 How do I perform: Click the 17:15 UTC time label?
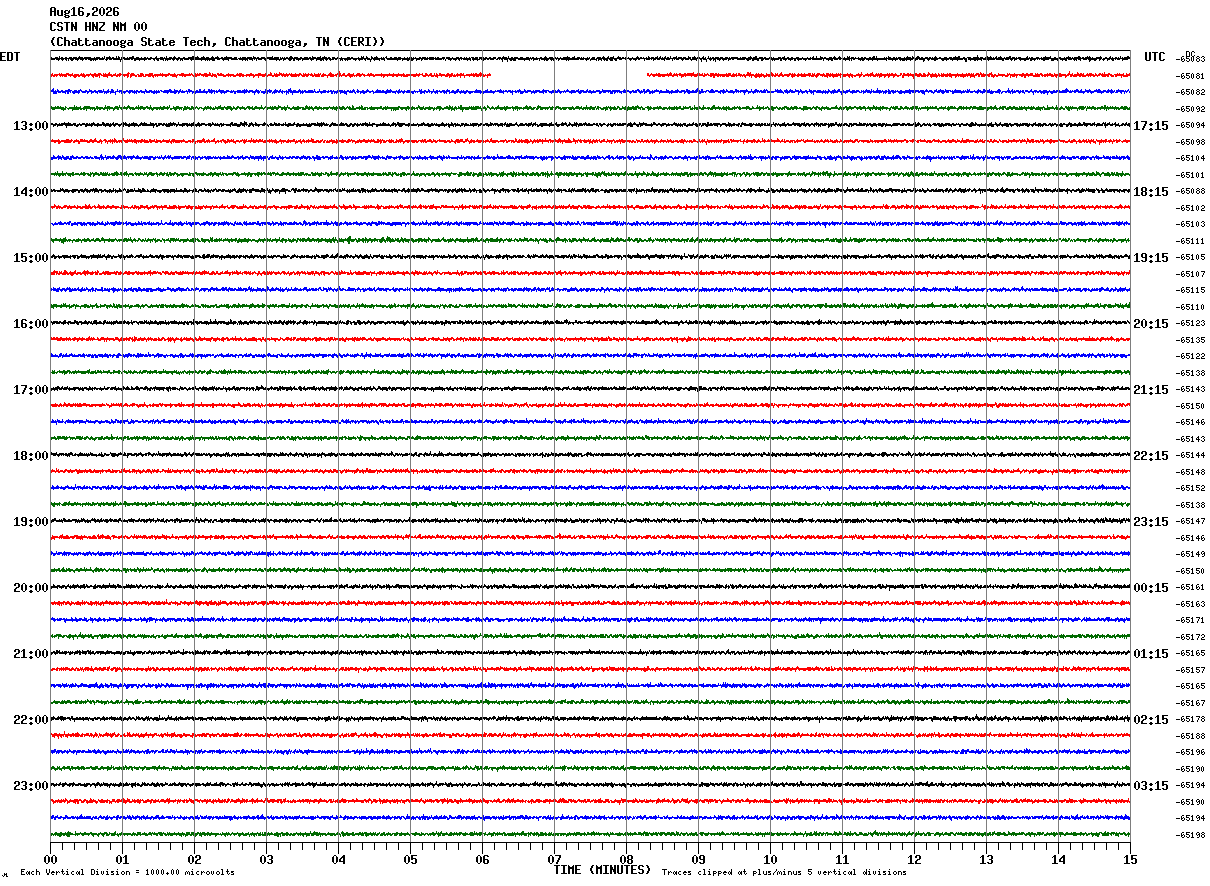click(1150, 126)
